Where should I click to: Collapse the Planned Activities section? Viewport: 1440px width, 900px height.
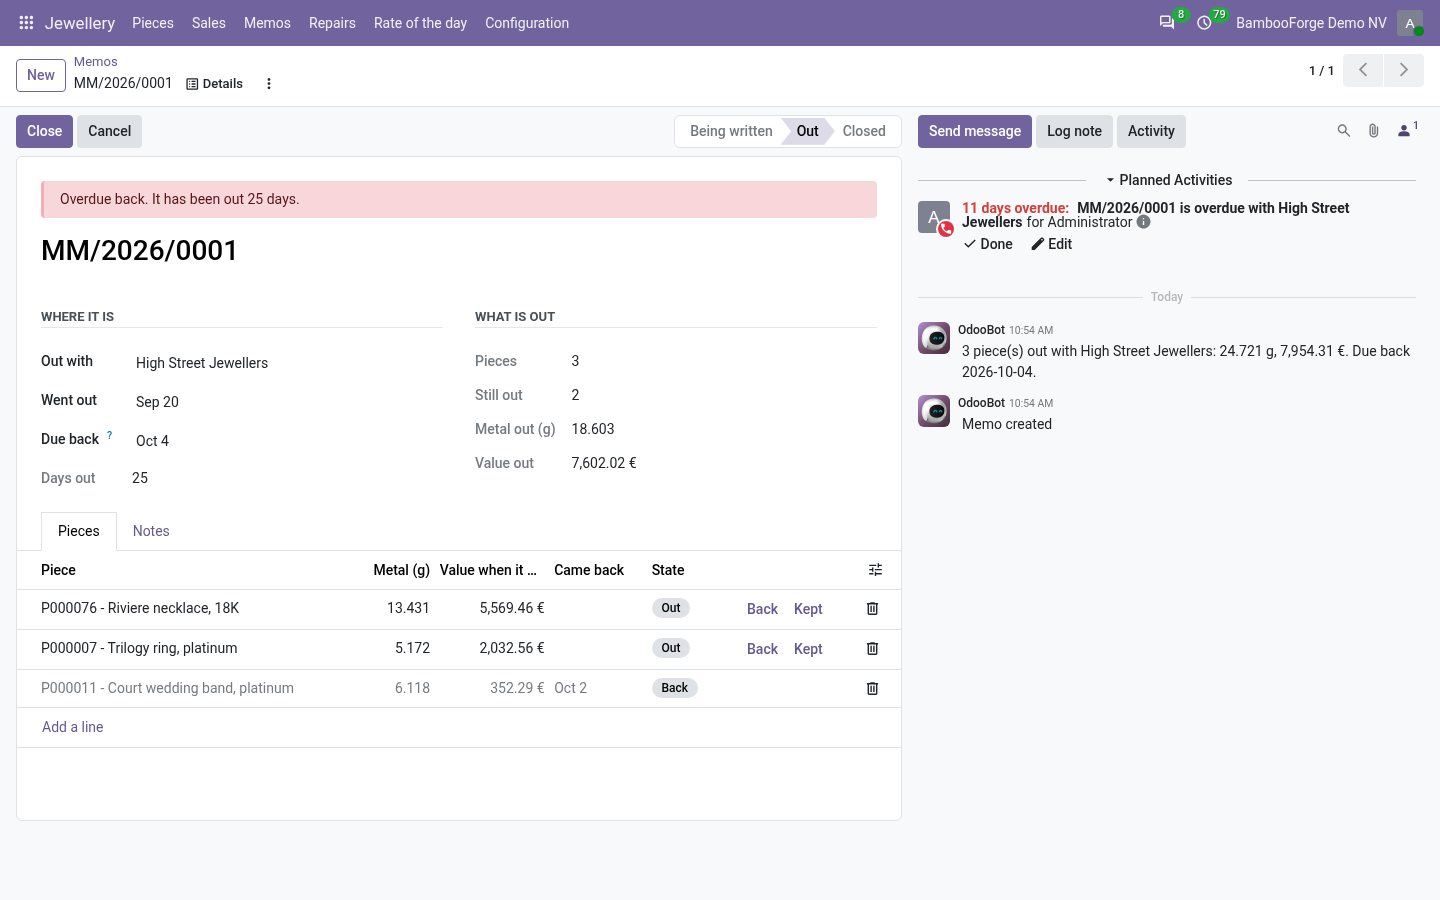pyautogui.click(x=1169, y=180)
